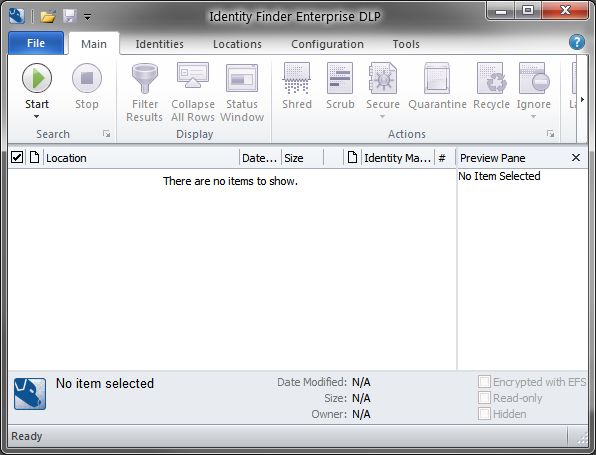The height and width of the screenshot is (455, 596).
Task: Click the Owner N/A value
Action: point(361,414)
